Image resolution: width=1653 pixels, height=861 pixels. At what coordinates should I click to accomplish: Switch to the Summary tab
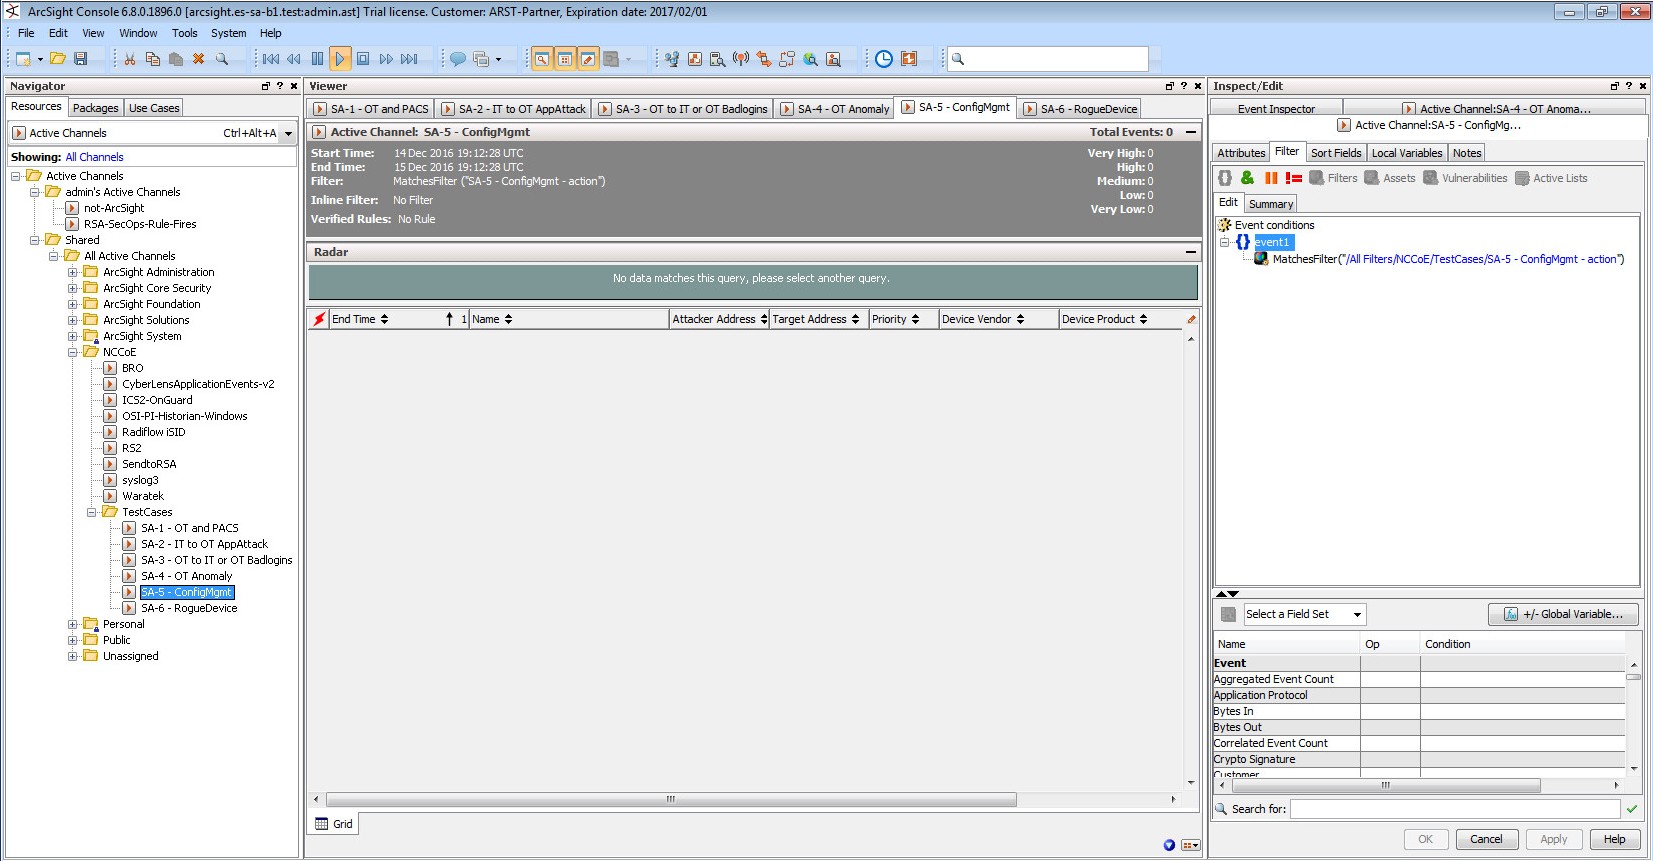1271,204
